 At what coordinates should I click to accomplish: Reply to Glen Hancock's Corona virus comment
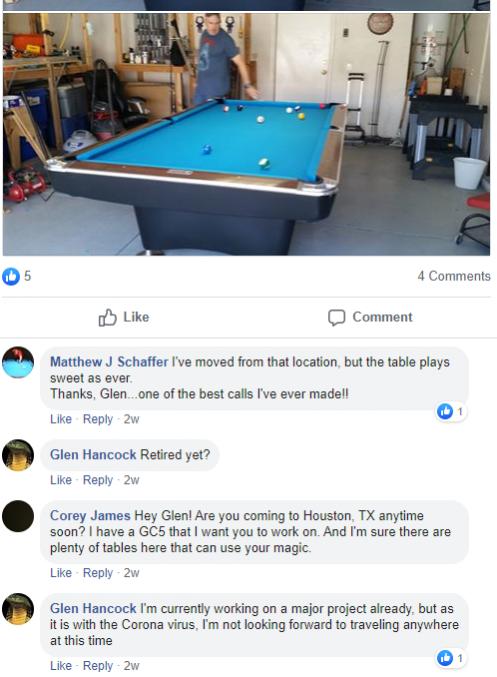tap(98, 665)
